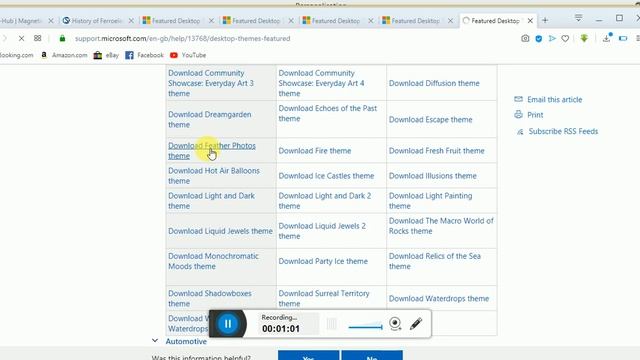Click Download Light and Dark 2 theme
The height and width of the screenshot is (360, 640).
click(324, 201)
